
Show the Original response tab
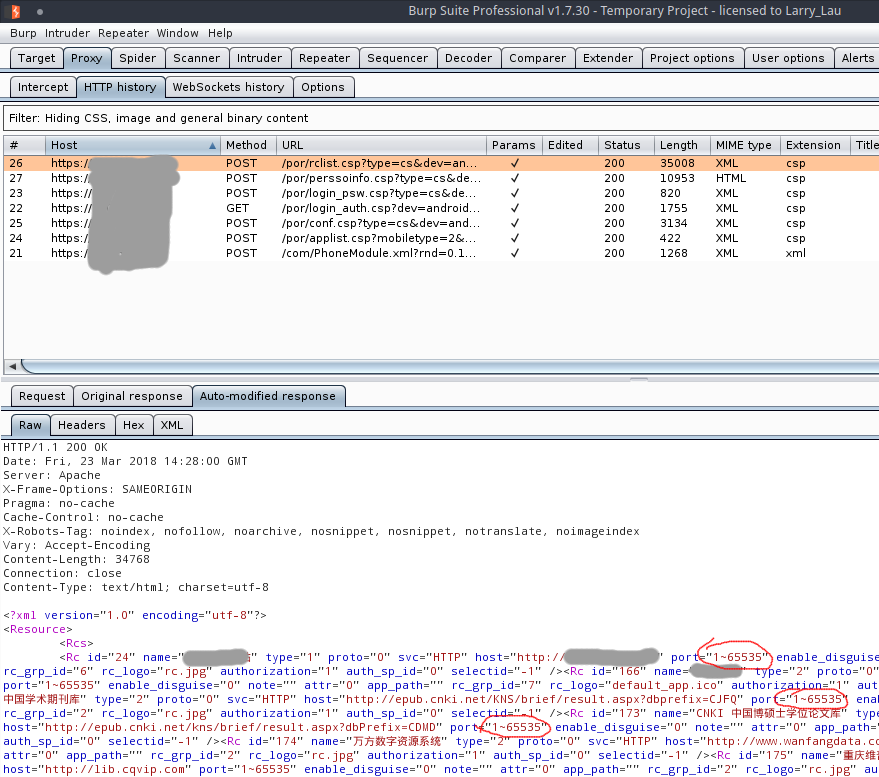coord(132,396)
